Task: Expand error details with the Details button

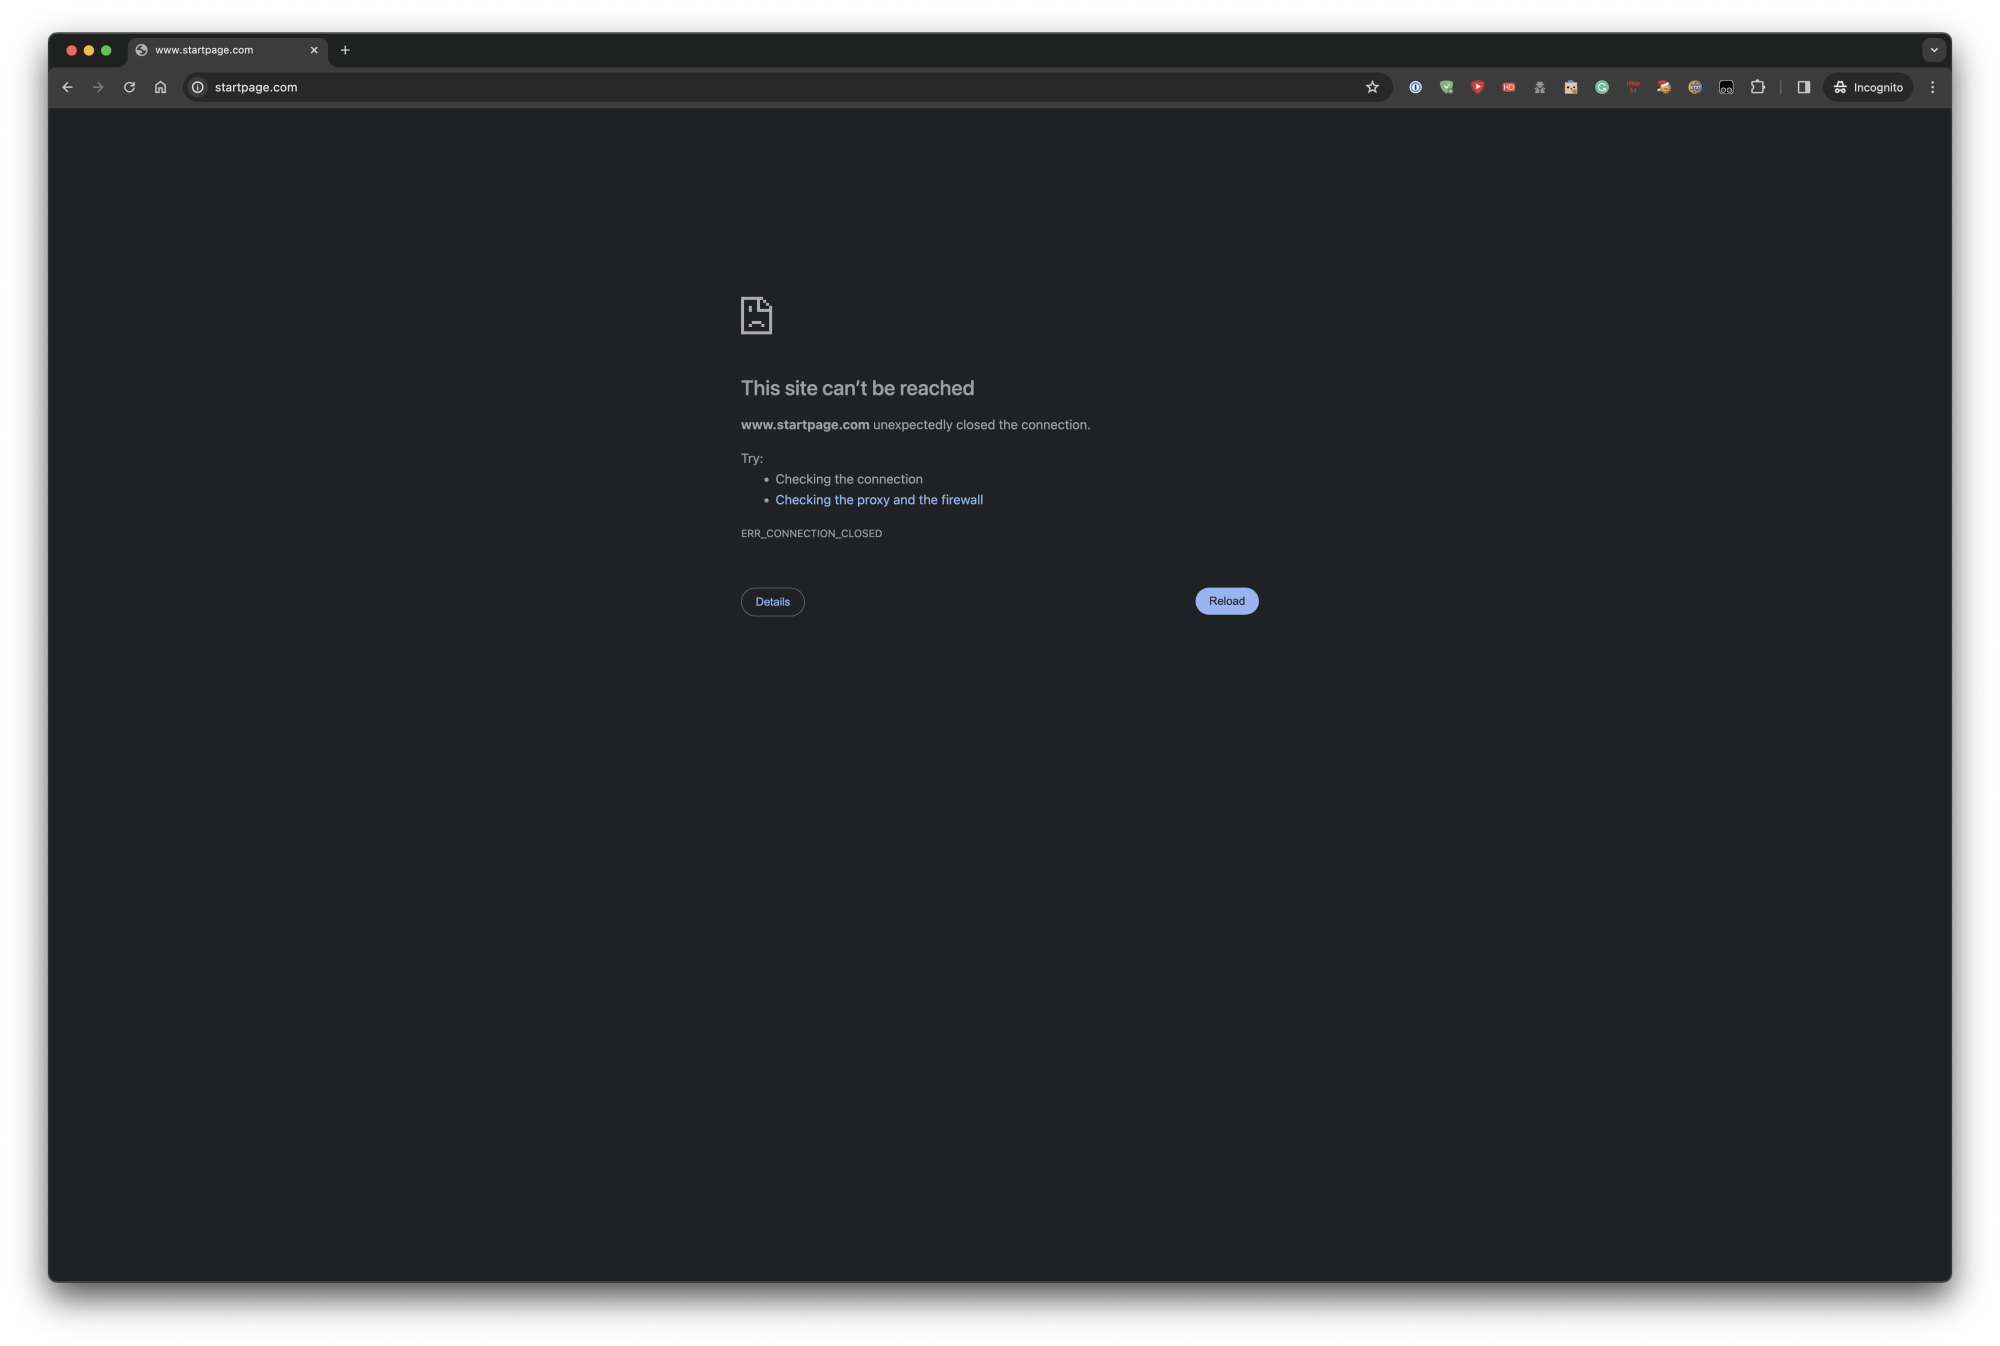Action: click(771, 601)
